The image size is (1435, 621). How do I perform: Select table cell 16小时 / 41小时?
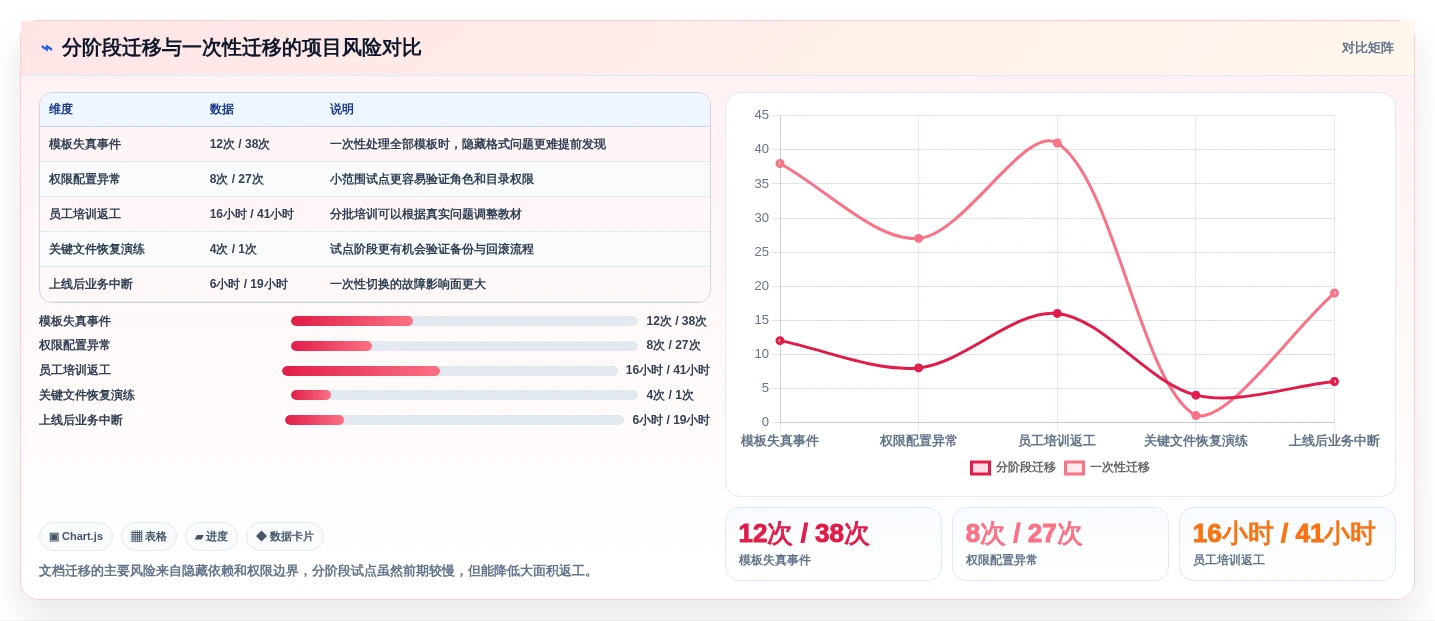coord(252,214)
